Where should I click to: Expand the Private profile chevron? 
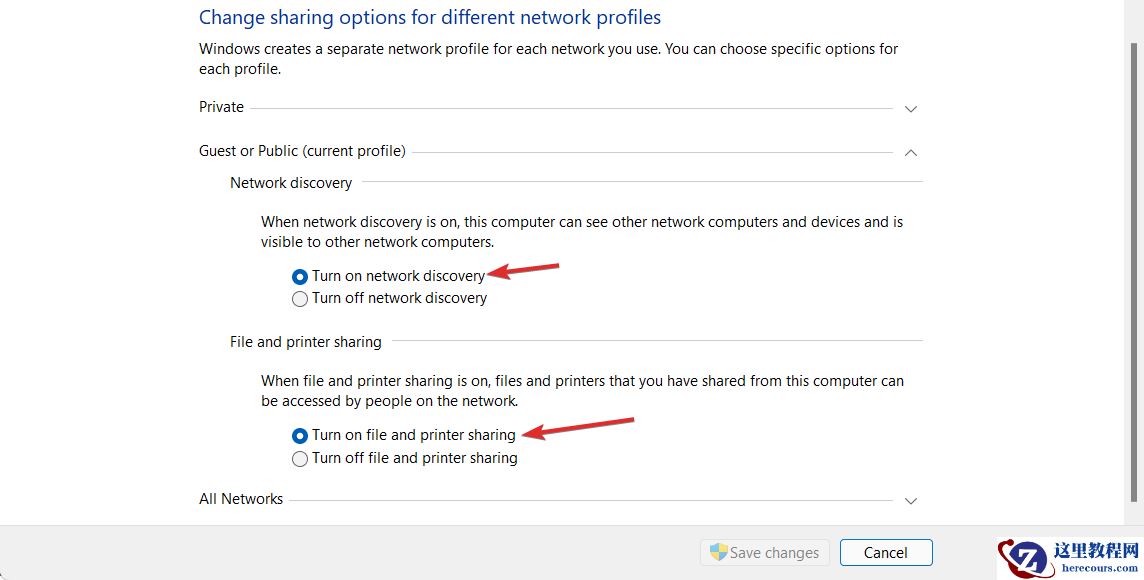click(910, 108)
